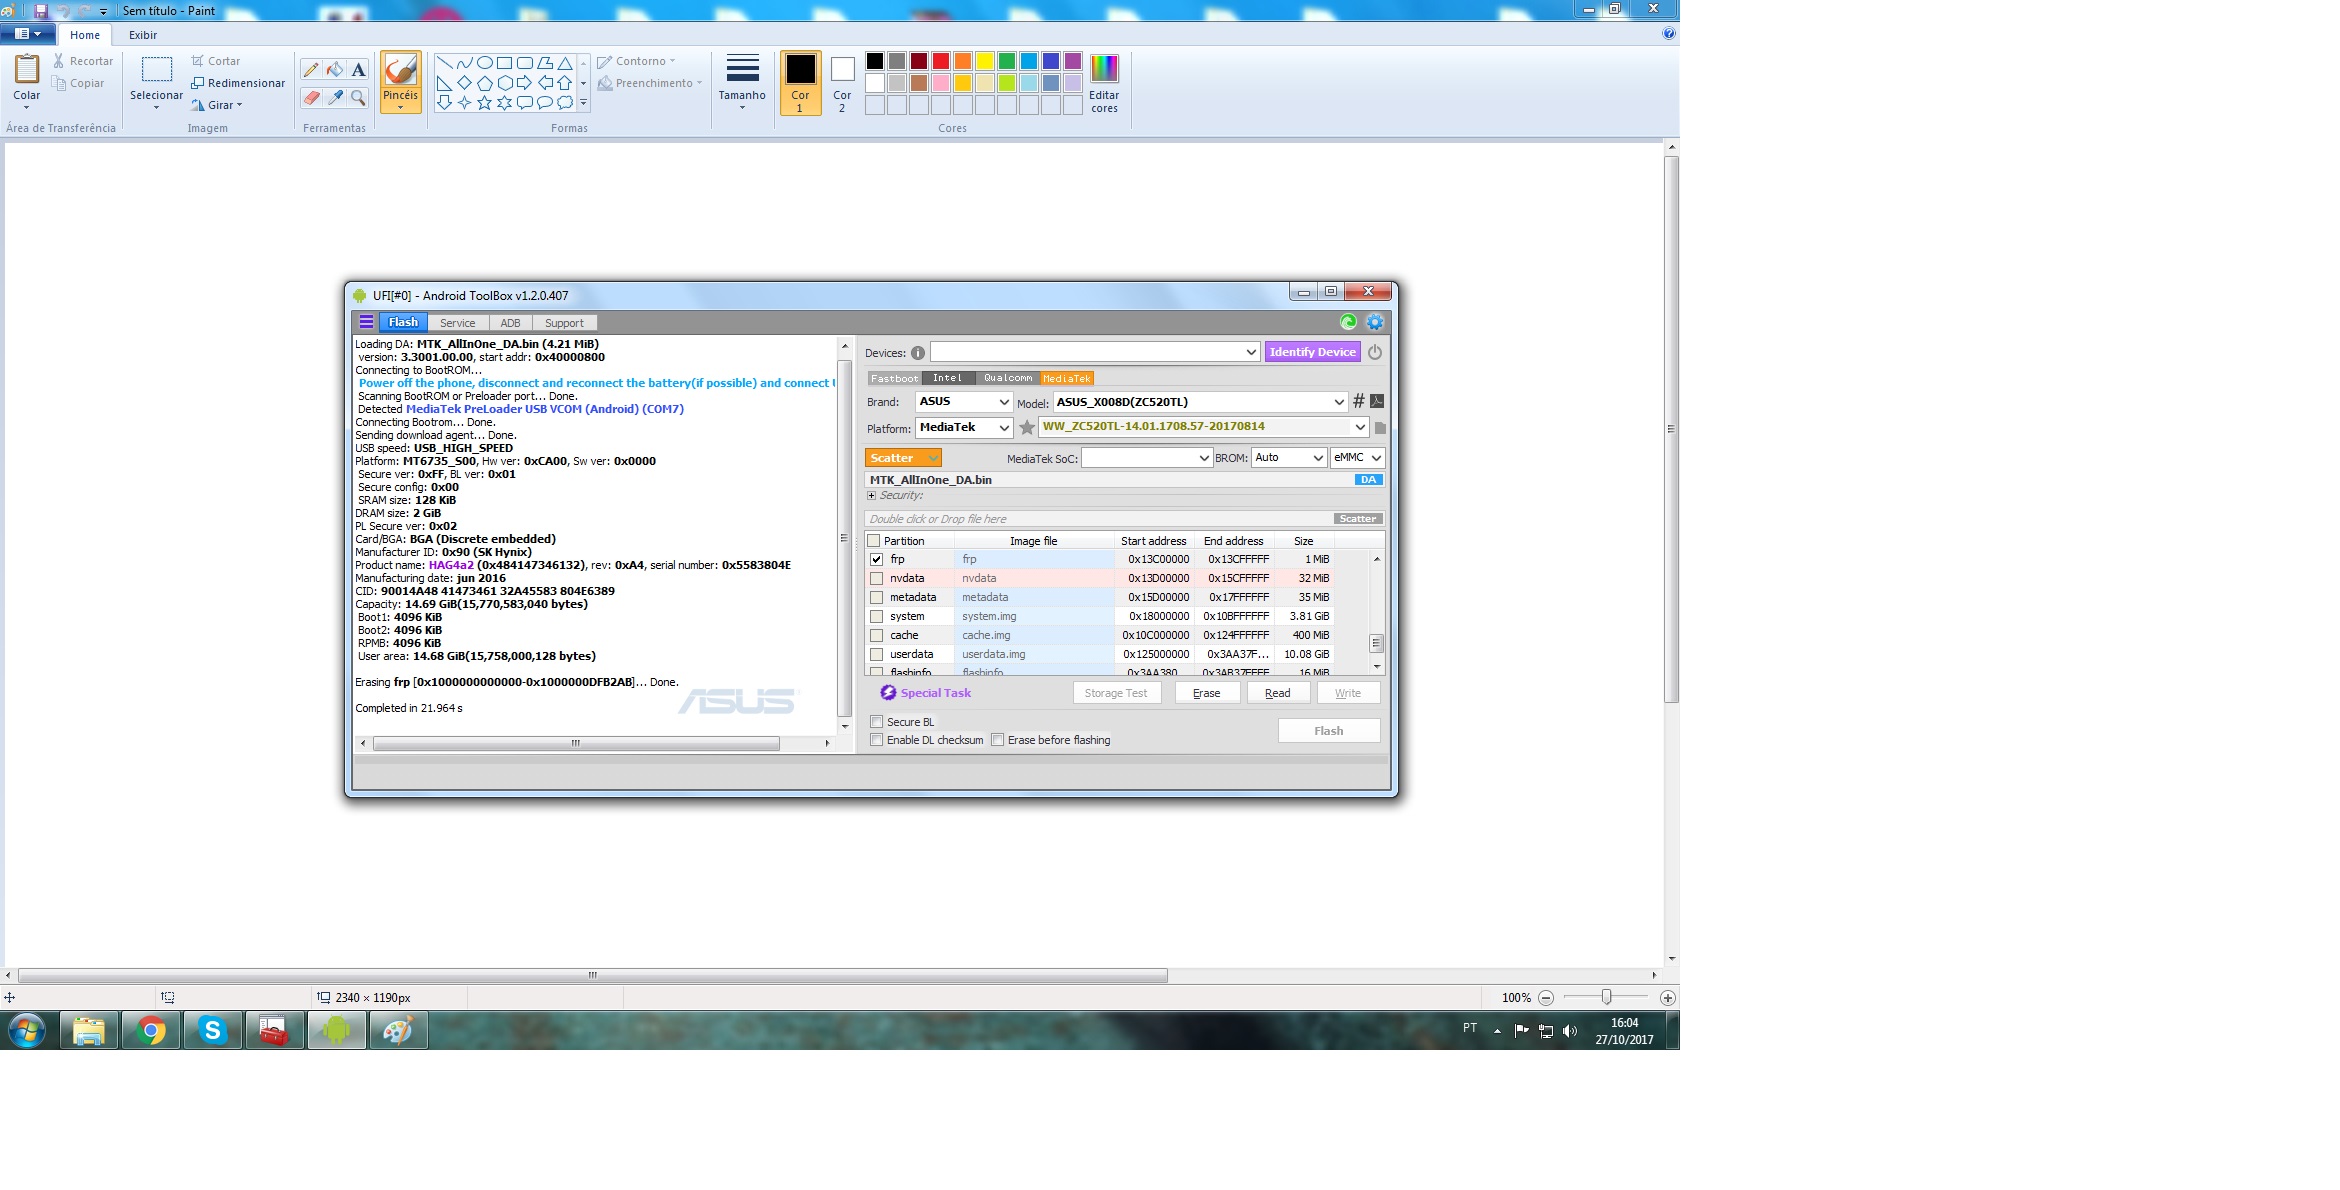Screen dimensions: 2340x1190
Task: Click the scatter file drop field
Action: 1098,519
